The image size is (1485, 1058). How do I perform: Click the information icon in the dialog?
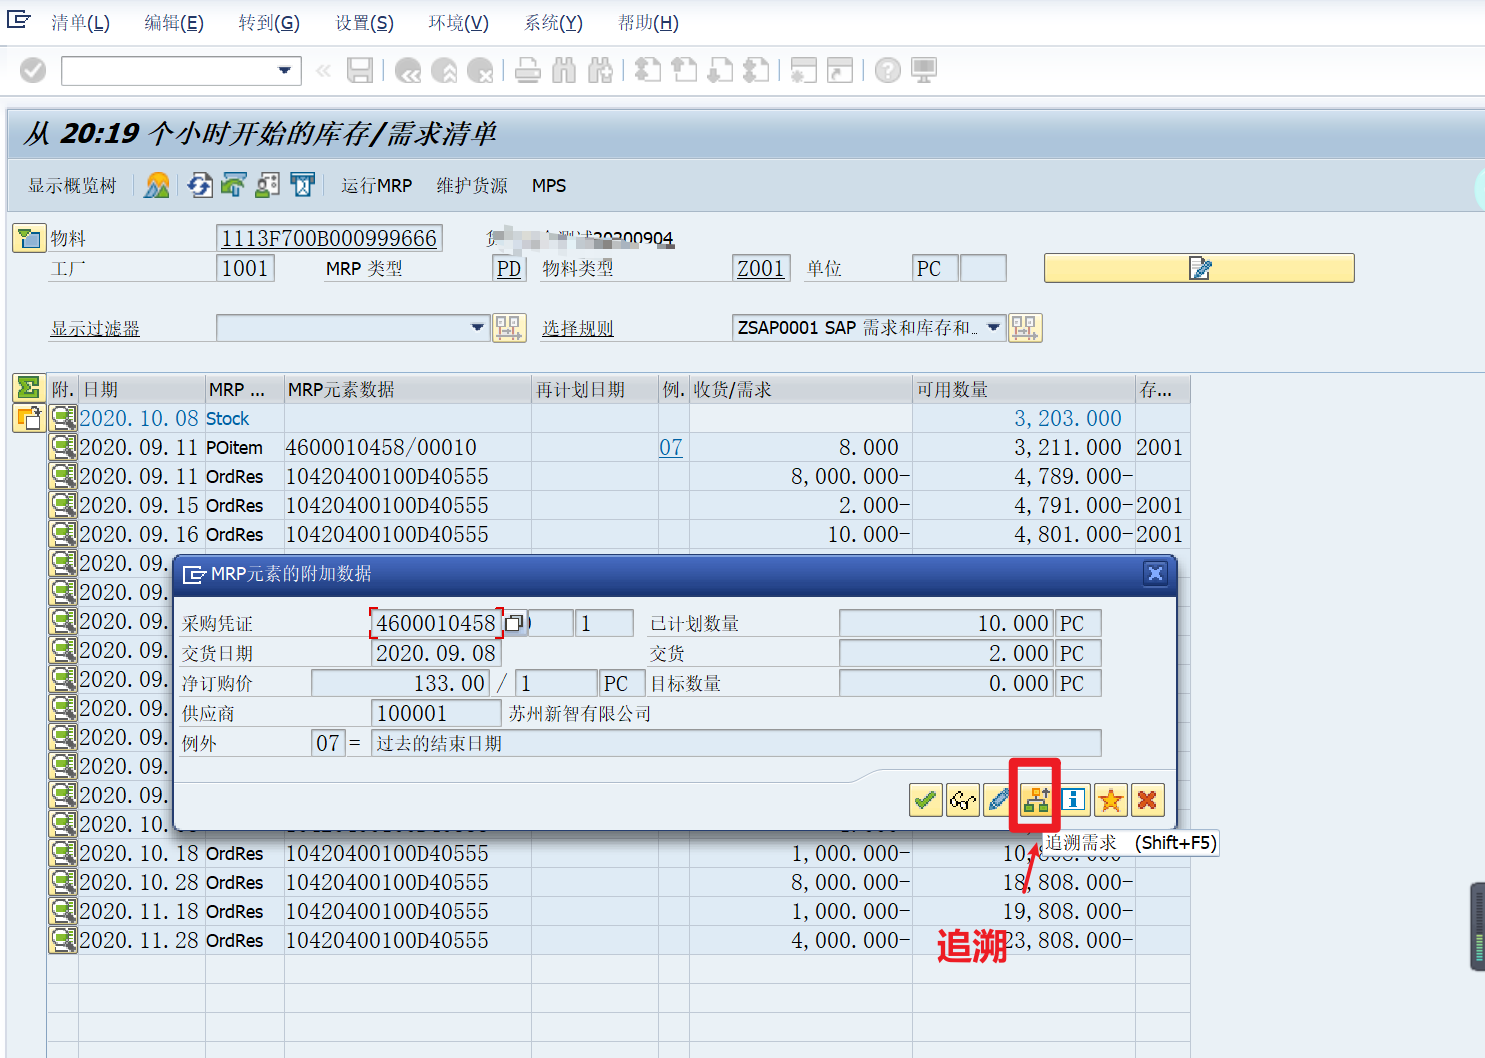tap(1073, 799)
